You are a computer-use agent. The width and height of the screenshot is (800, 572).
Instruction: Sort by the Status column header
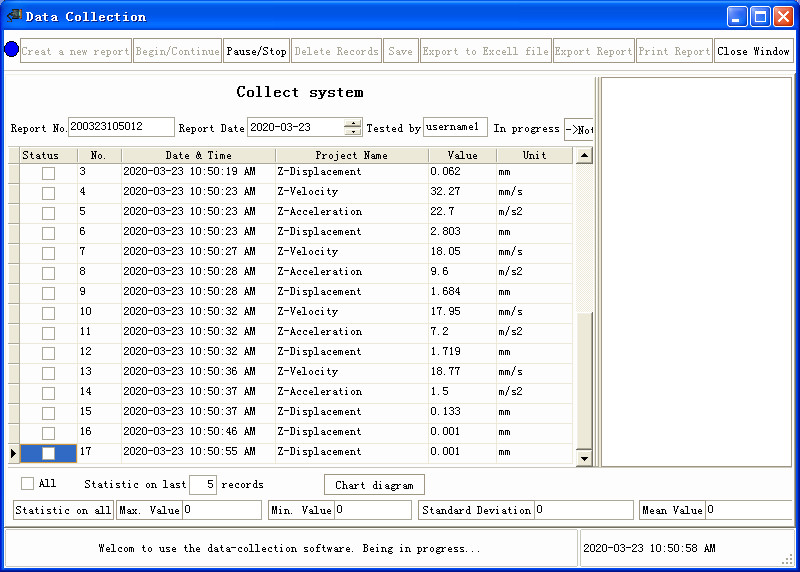[x=48, y=155]
